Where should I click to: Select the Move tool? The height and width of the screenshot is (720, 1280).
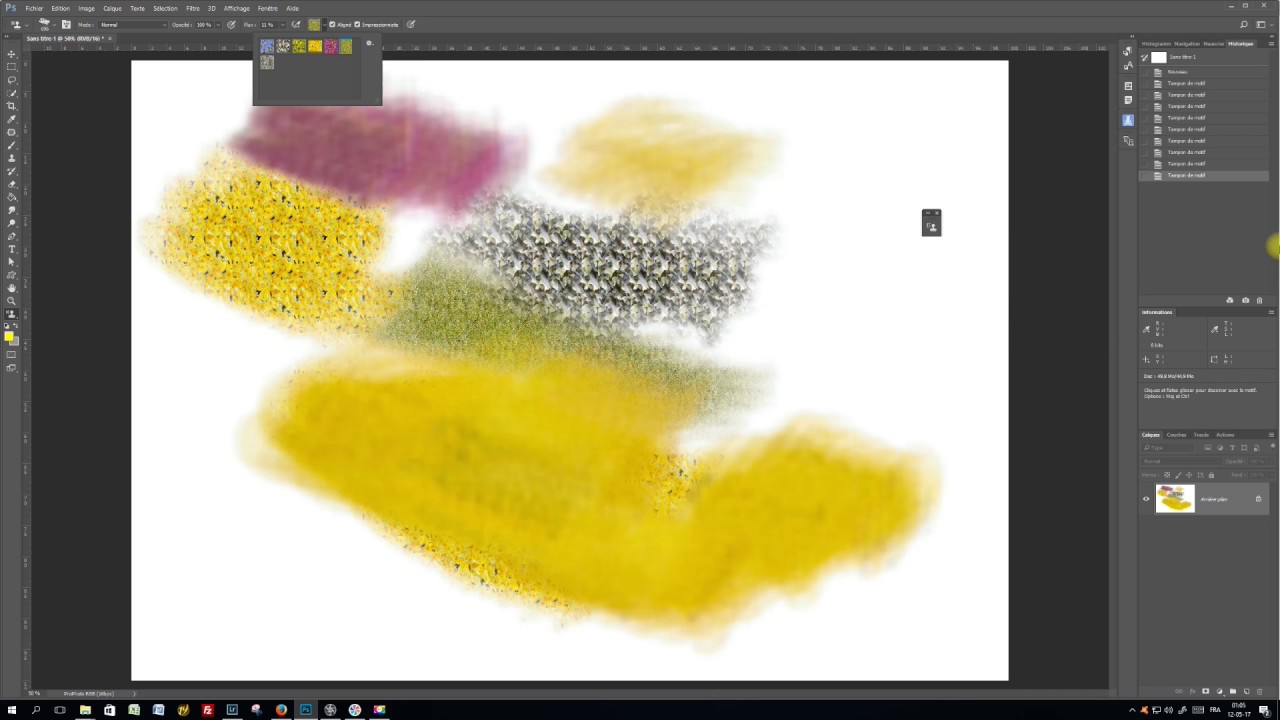(12, 54)
